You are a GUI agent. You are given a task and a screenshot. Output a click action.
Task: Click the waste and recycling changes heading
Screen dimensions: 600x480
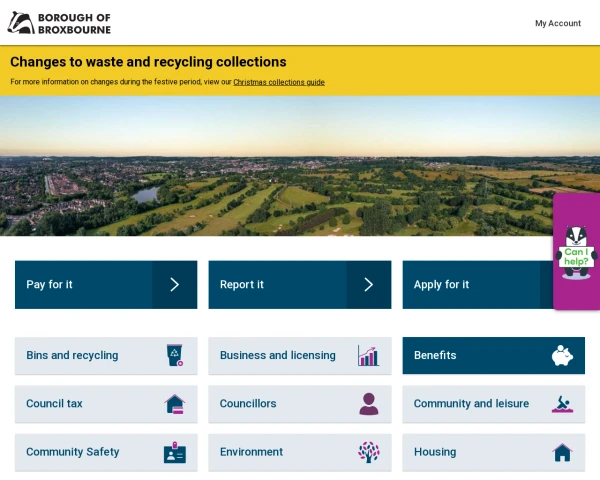(x=148, y=62)
